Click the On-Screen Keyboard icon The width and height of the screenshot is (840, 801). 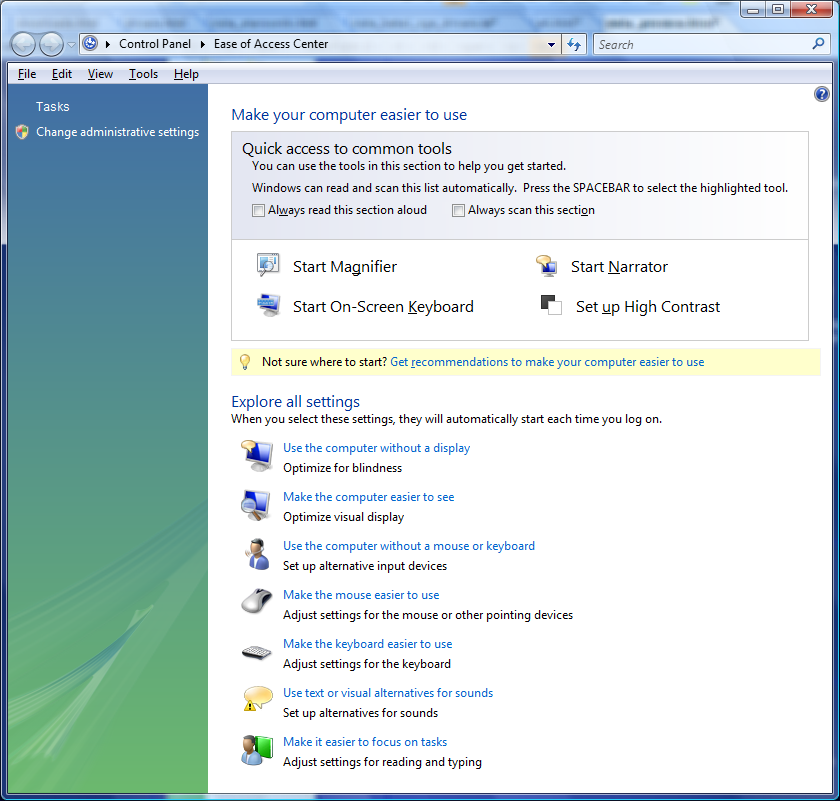(268, 305)
